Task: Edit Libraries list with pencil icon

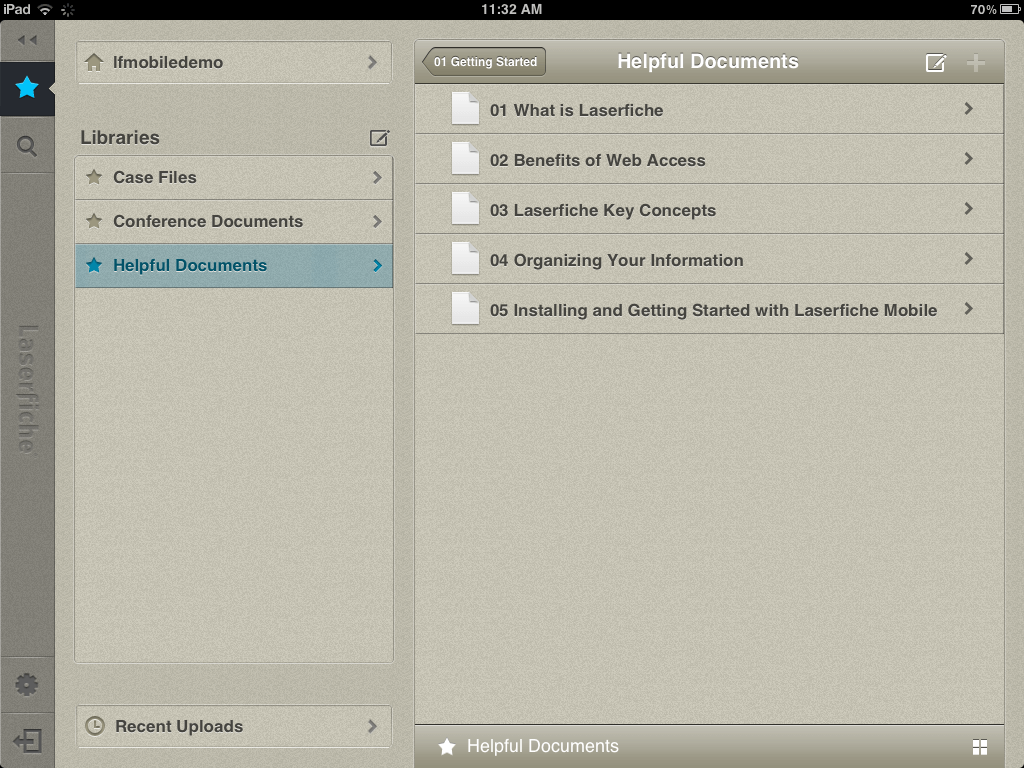Action: tap(379, 138)
